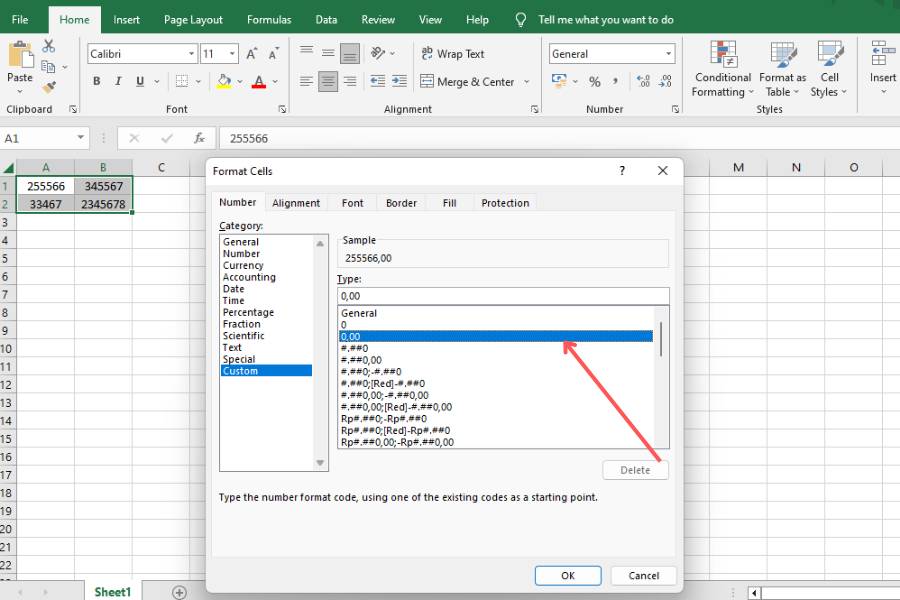Open the Number group dialog launcher
Viewport: 900px width, 600px height.
pos(675,109)
